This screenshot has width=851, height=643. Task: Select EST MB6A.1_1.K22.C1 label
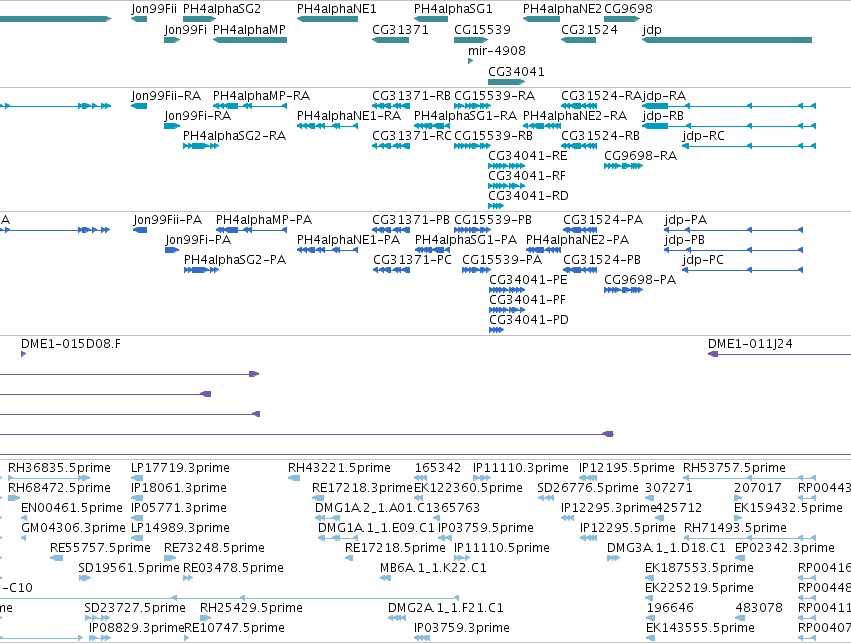point(433,568)
